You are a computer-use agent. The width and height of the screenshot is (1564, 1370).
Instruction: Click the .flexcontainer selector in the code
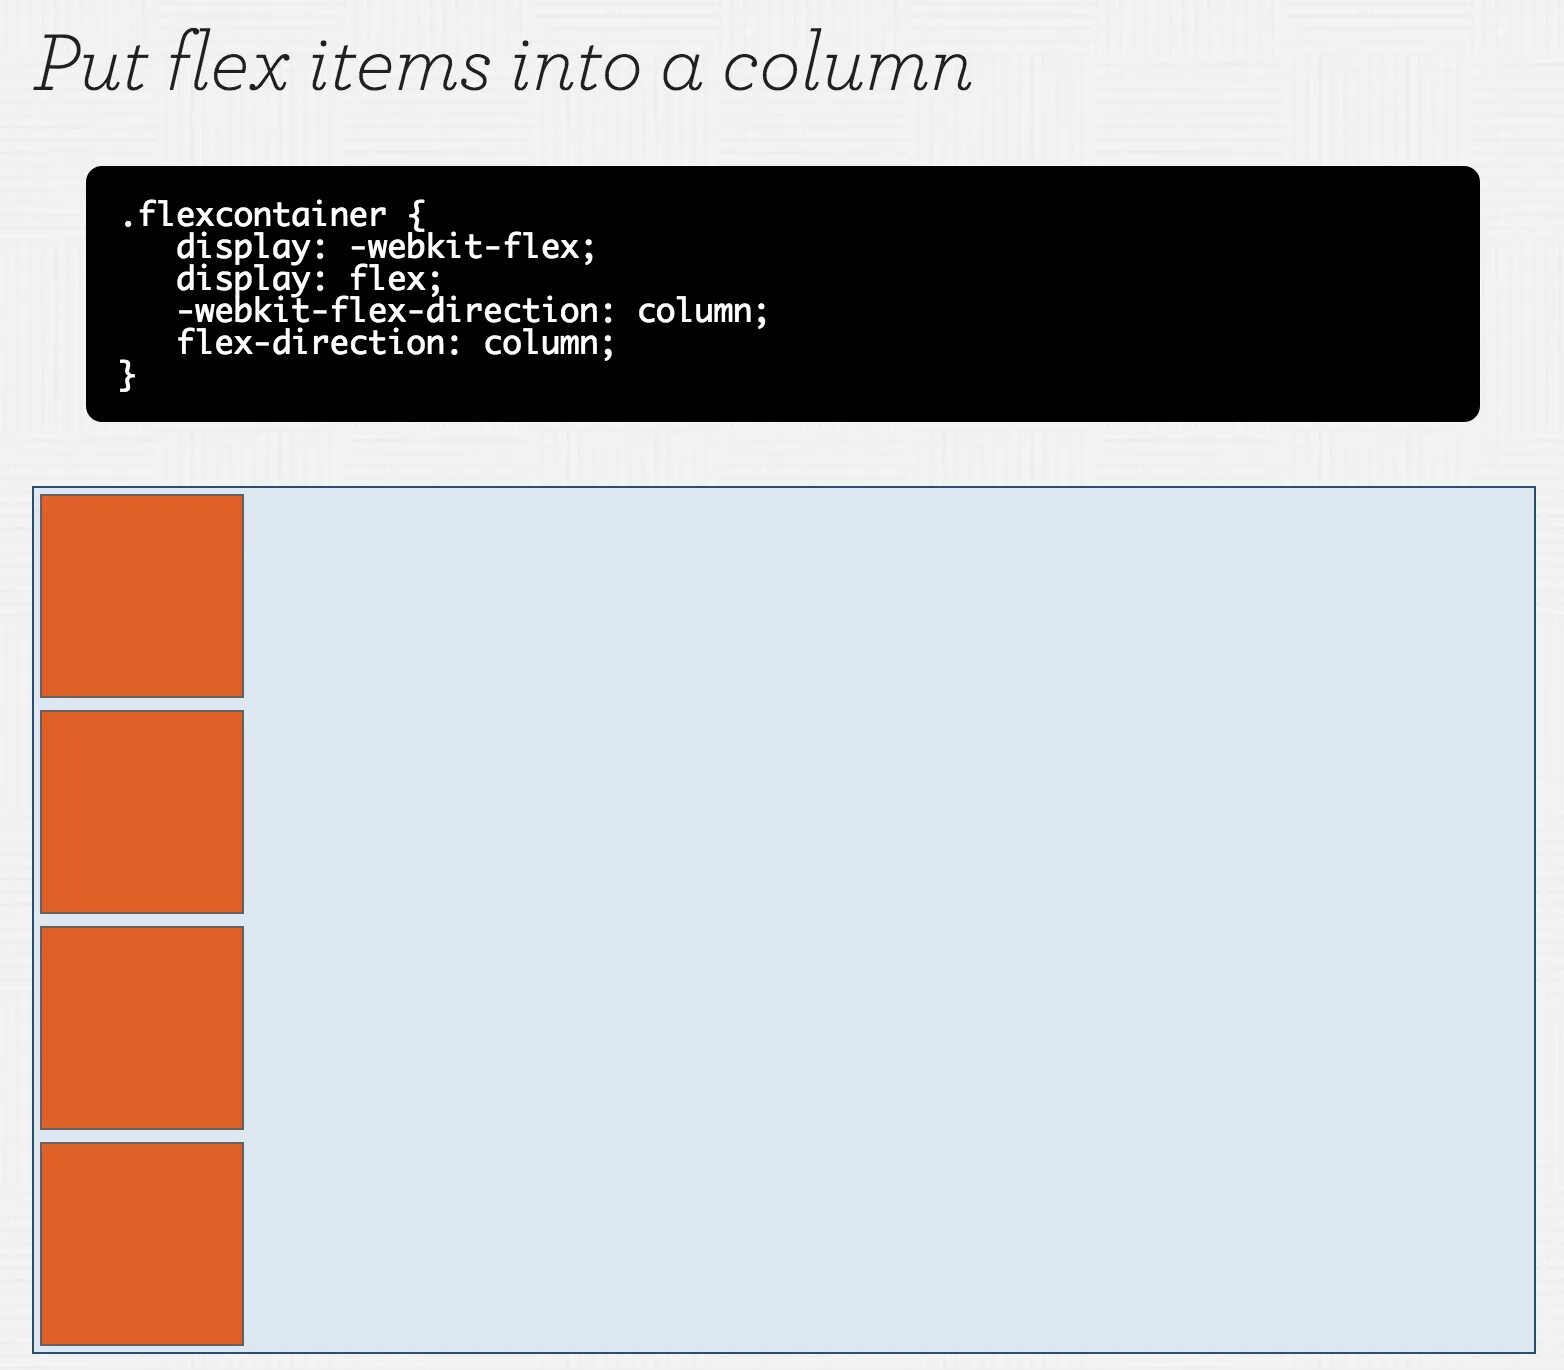click(254, 215)
